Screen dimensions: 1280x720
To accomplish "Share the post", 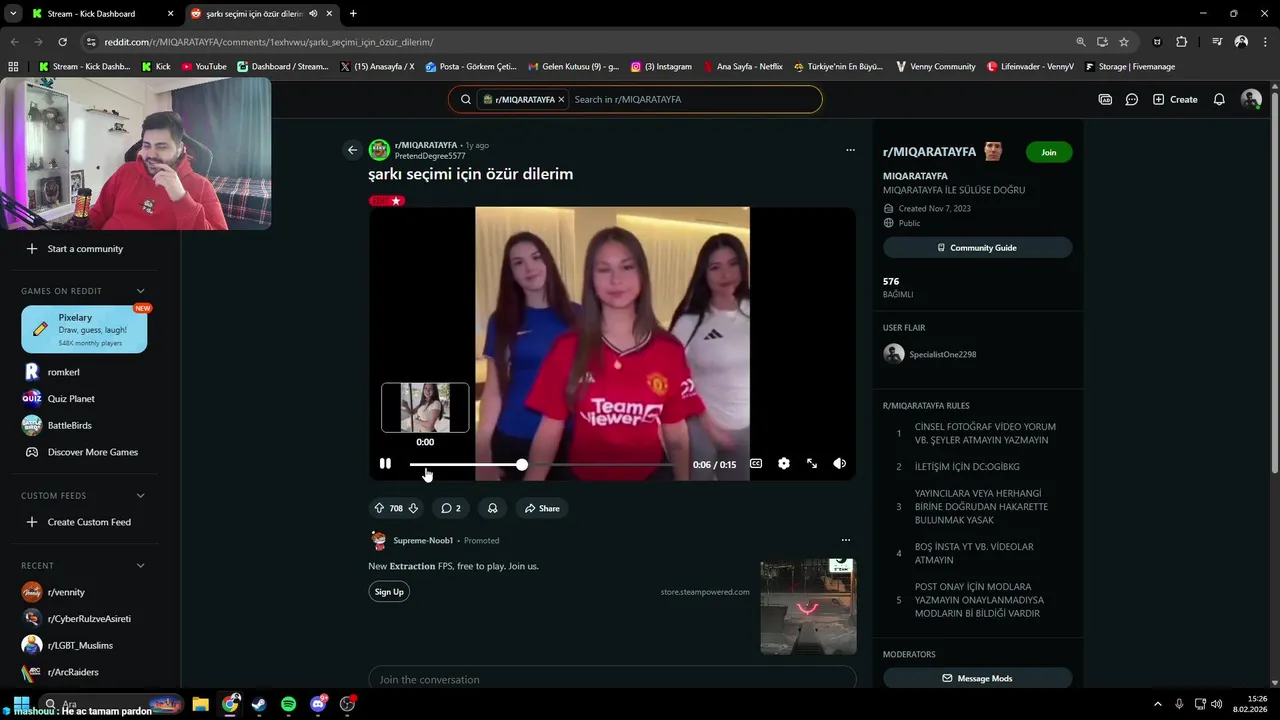I will (542, 508).
